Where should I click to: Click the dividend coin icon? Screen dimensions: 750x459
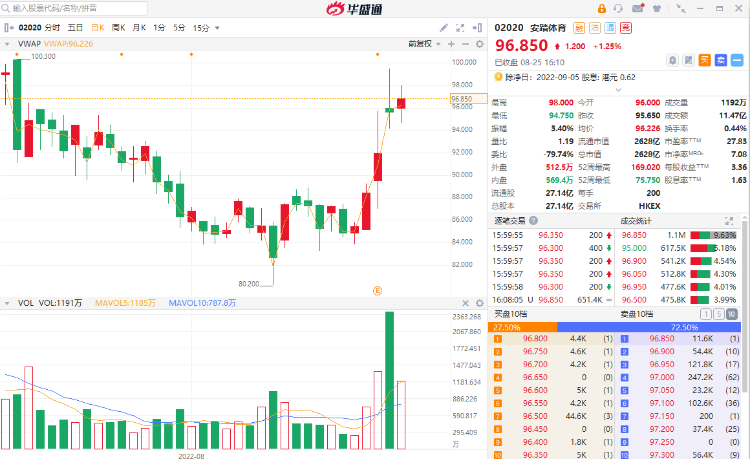point(498,77)
